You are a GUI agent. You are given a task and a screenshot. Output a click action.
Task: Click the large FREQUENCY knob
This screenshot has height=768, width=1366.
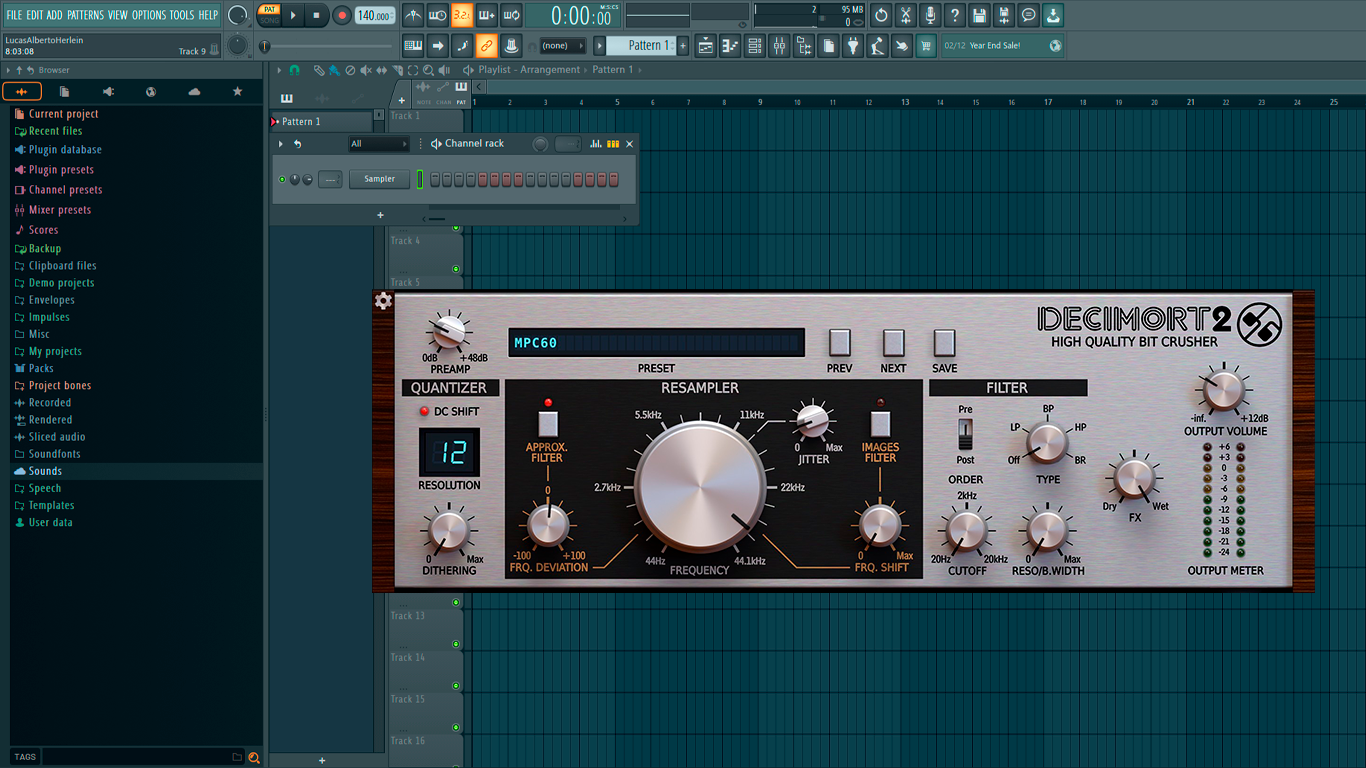point(699,485)
